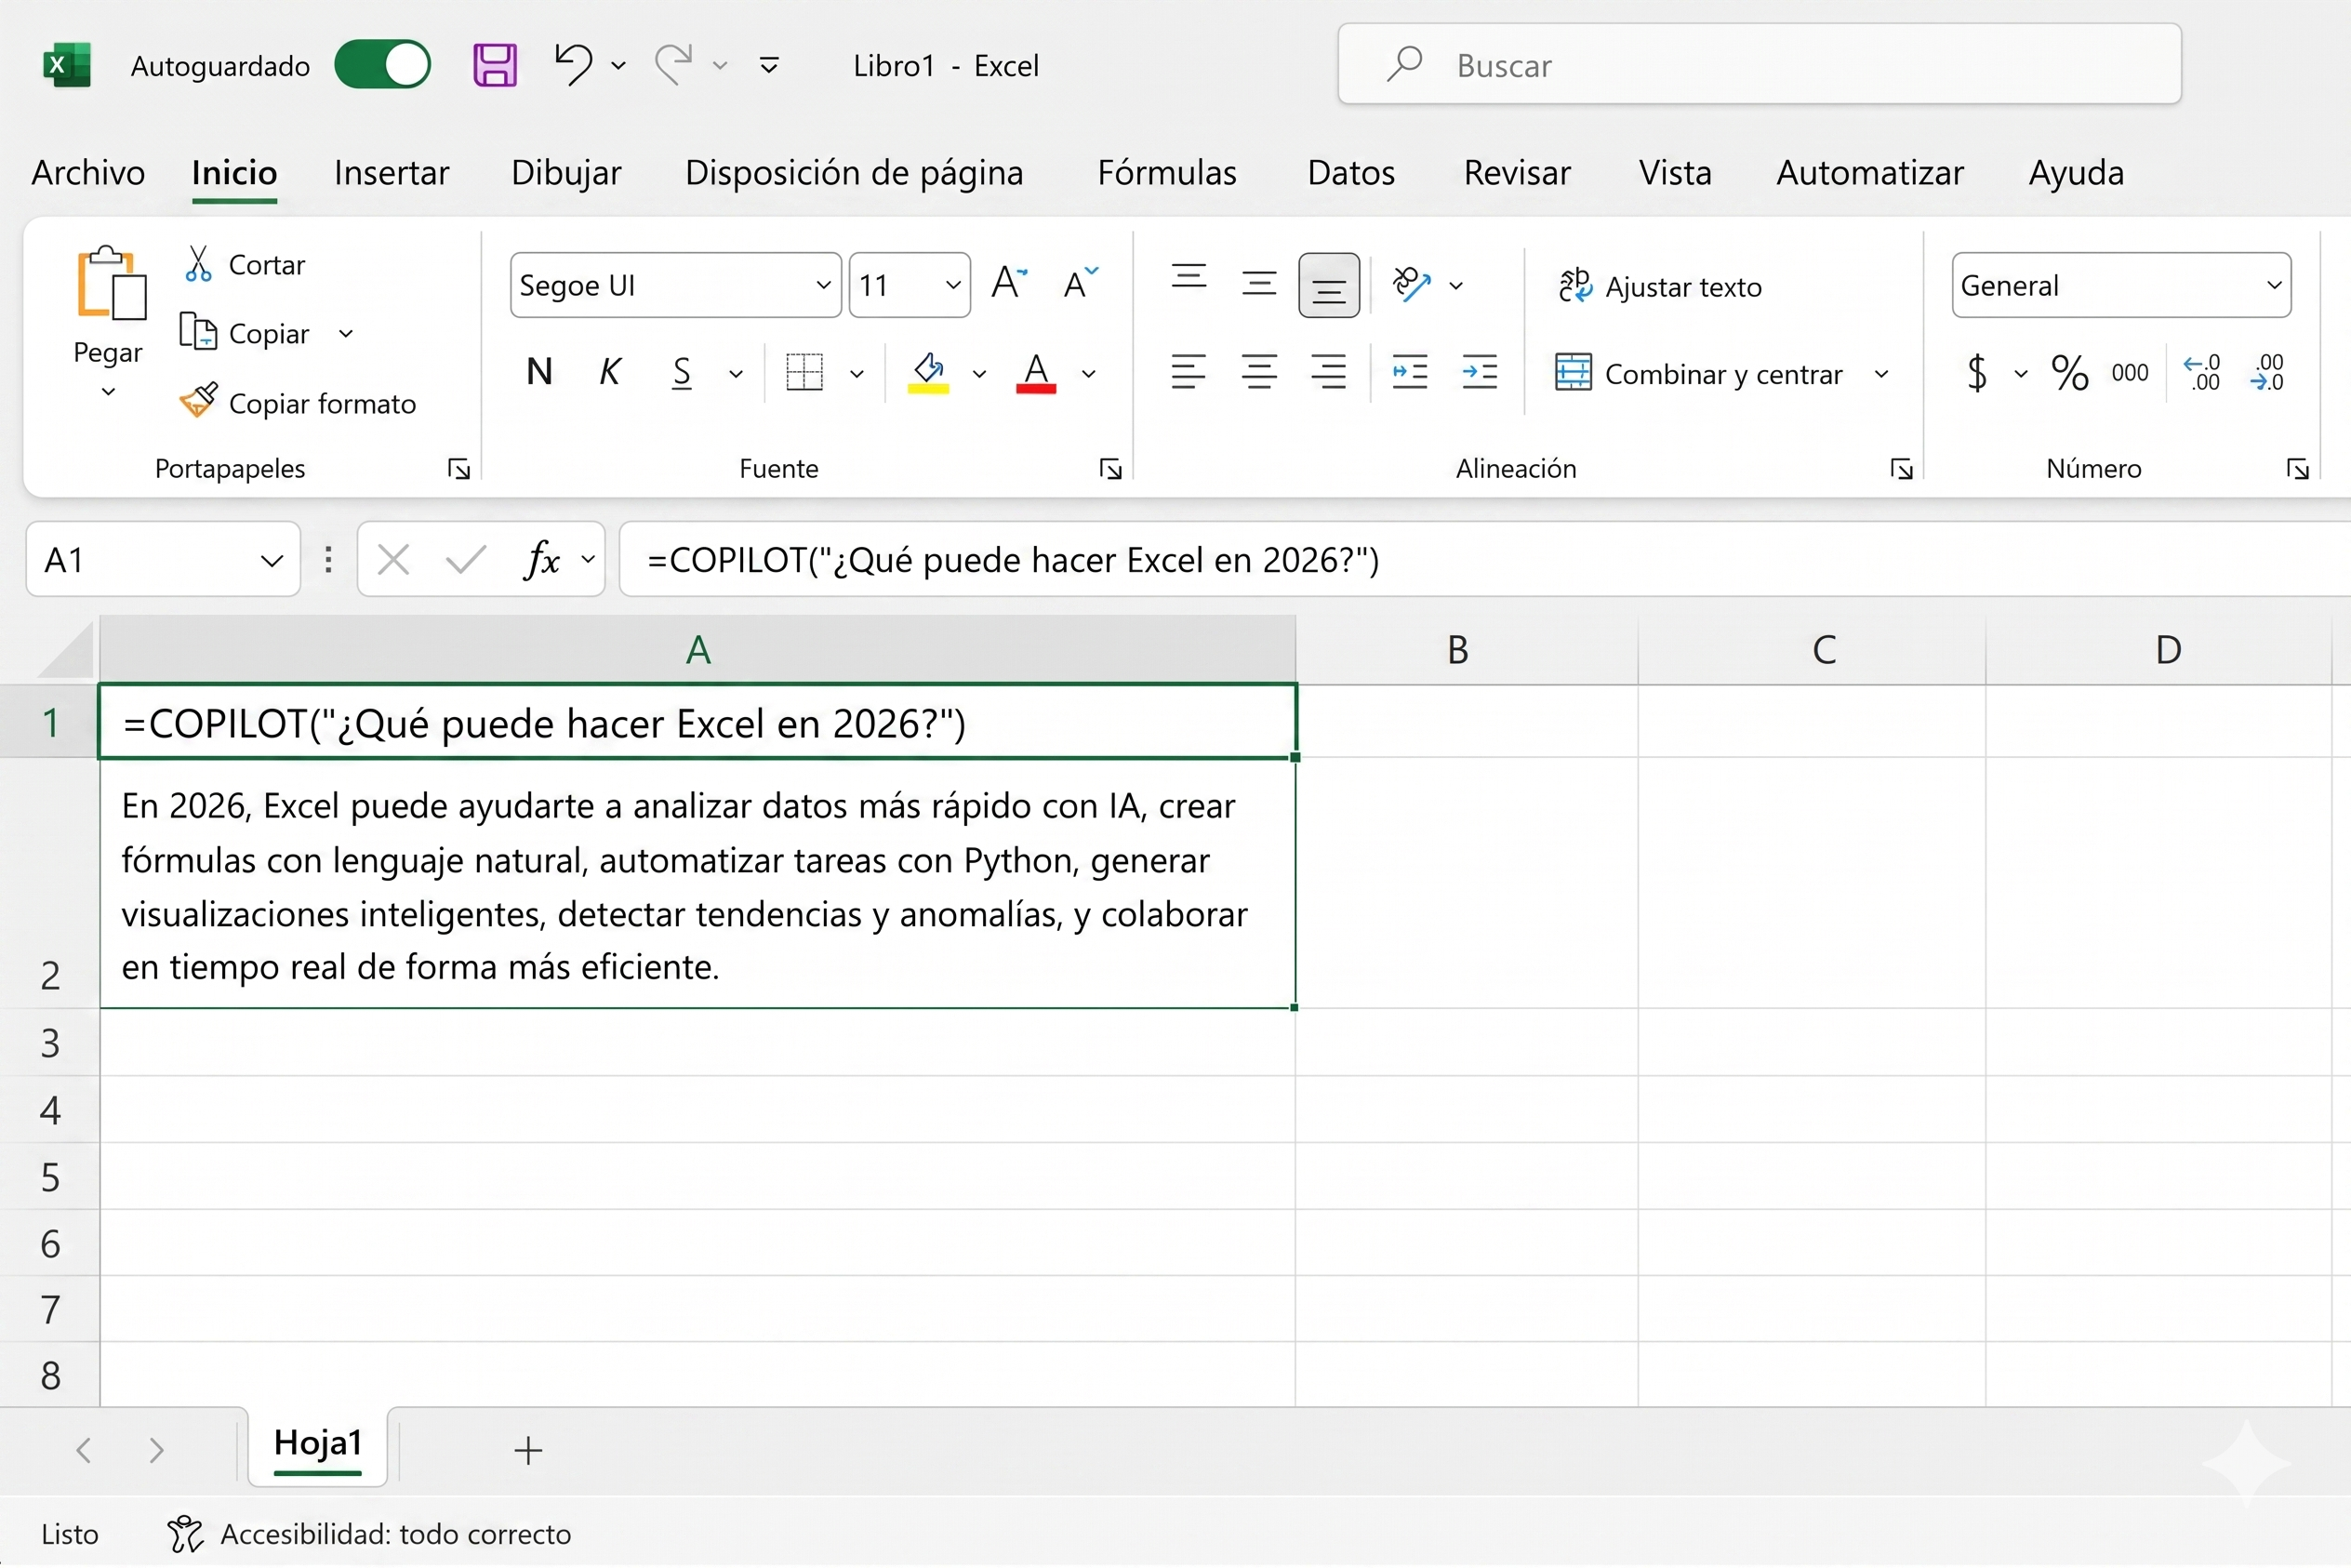The height and width of the screenshot is (1568, 2351).
Task: Switch to the Fórmulas tab
Action: pyautogui.click(x=1166, y=173)
